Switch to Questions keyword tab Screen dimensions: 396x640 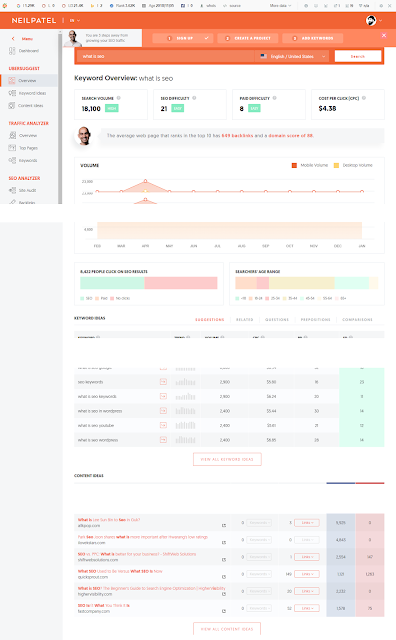(x=277, y=320)
